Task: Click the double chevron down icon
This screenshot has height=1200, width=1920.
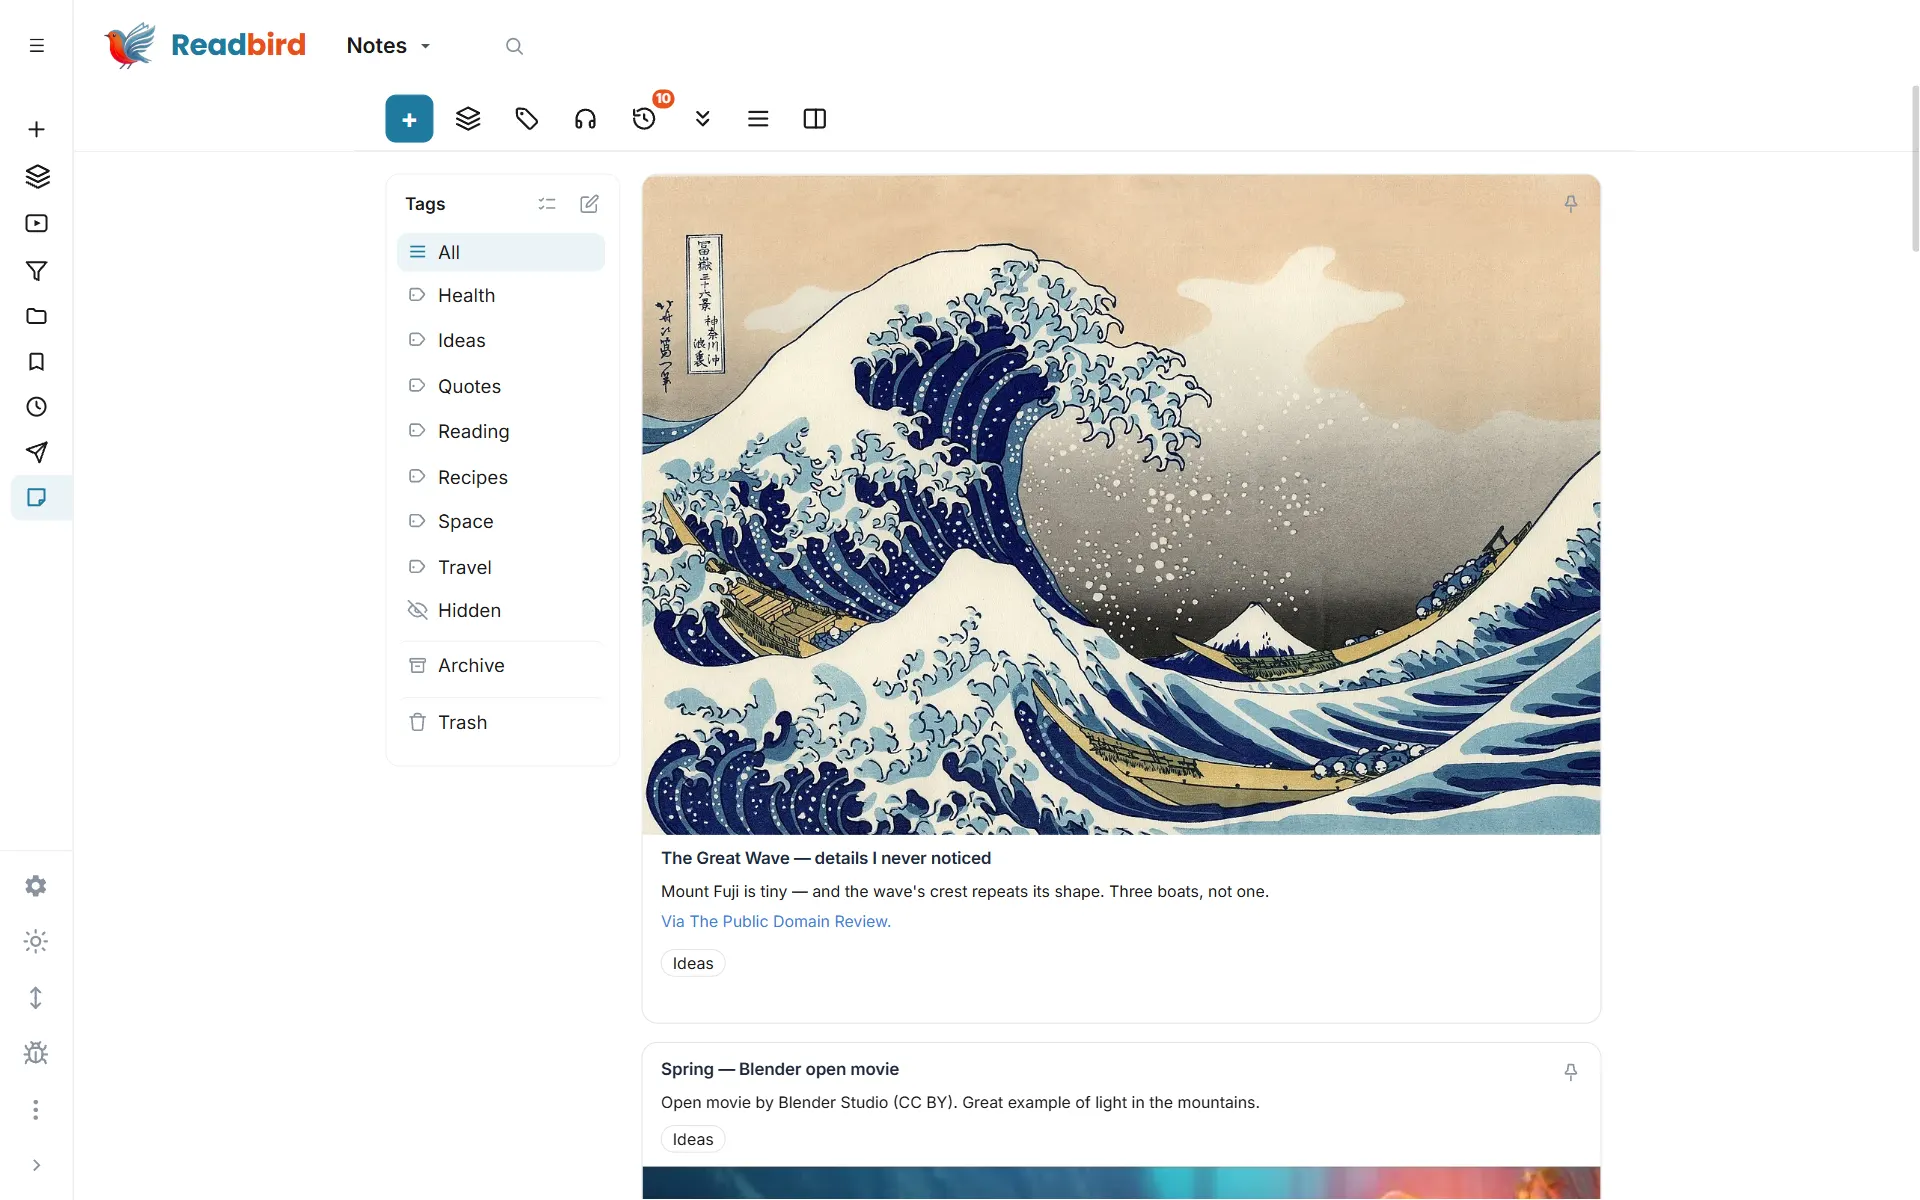Action: pyautogui.click(x=702, y=119)
